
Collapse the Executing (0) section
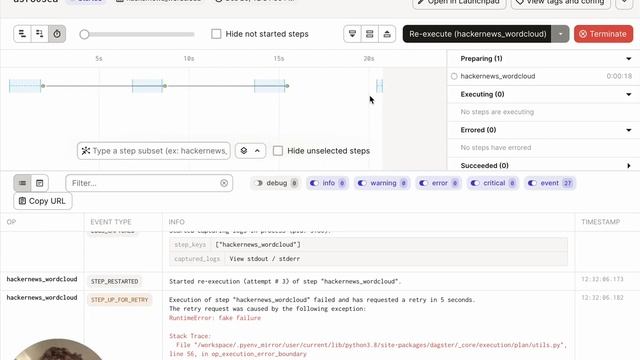[x=629, y=94]
